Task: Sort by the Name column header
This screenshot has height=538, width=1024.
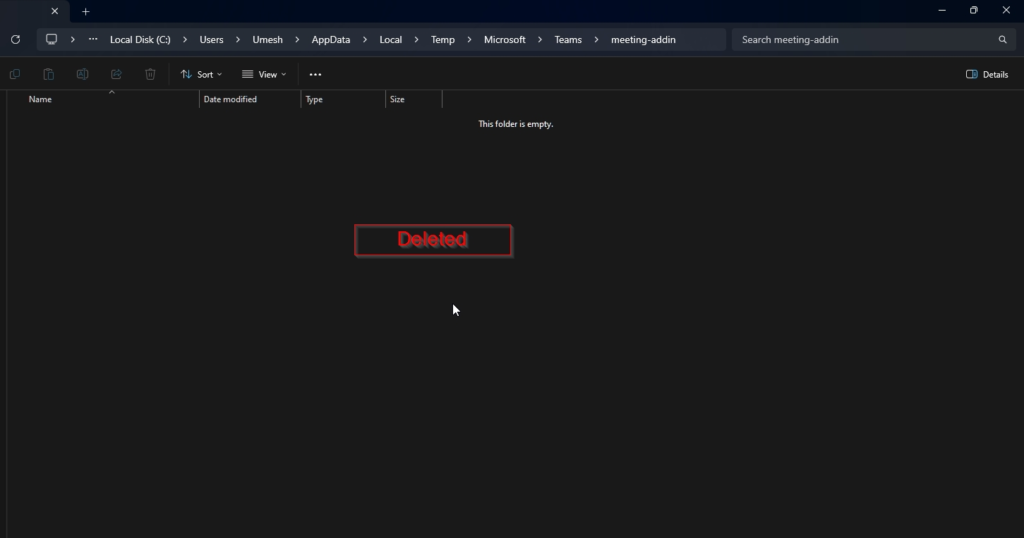Action: [x=112, y=99]
